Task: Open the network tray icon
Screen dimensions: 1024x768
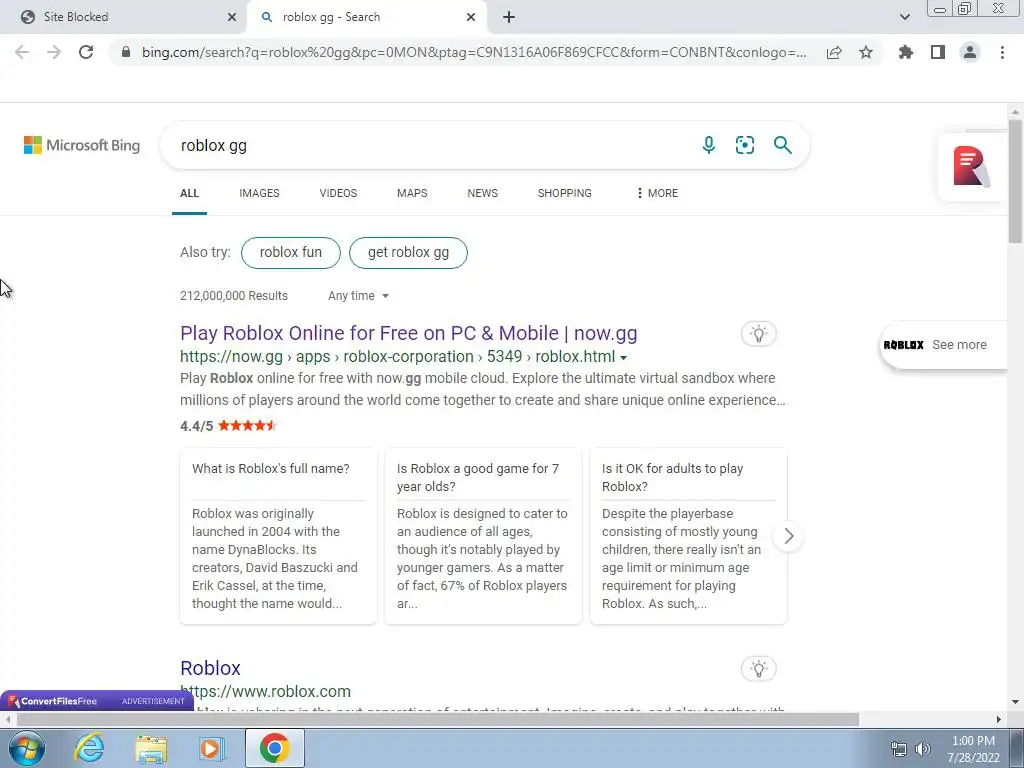Action: [899, 749]
